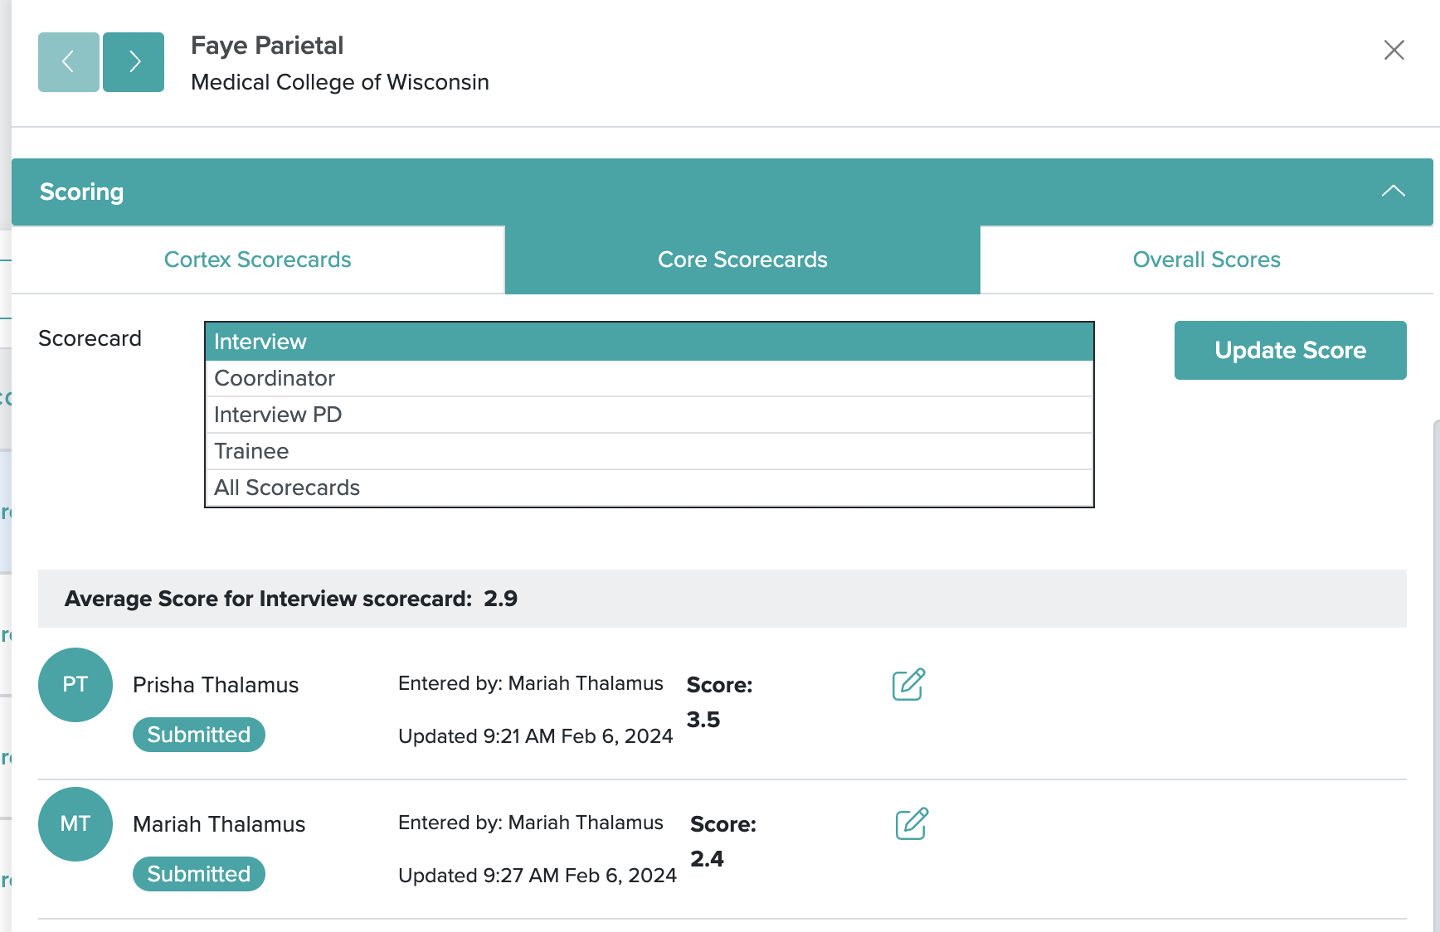Collapse the Scoring section
The height and width of the screenshot is (932, 1440).
[x=1392, y=190]
